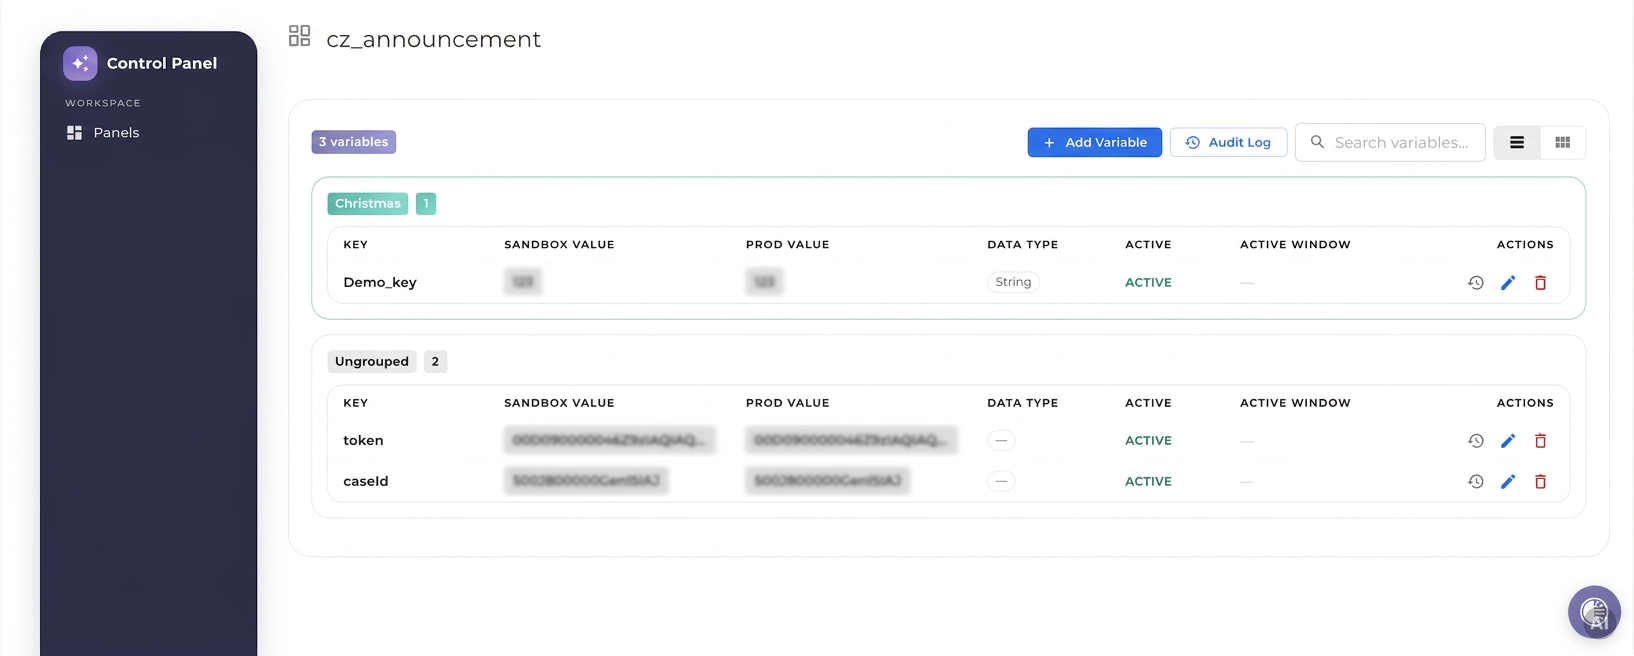This screenshot has height=656, width=1634.
Task: Click the caseId key name
Action: [x=366, y=482]
